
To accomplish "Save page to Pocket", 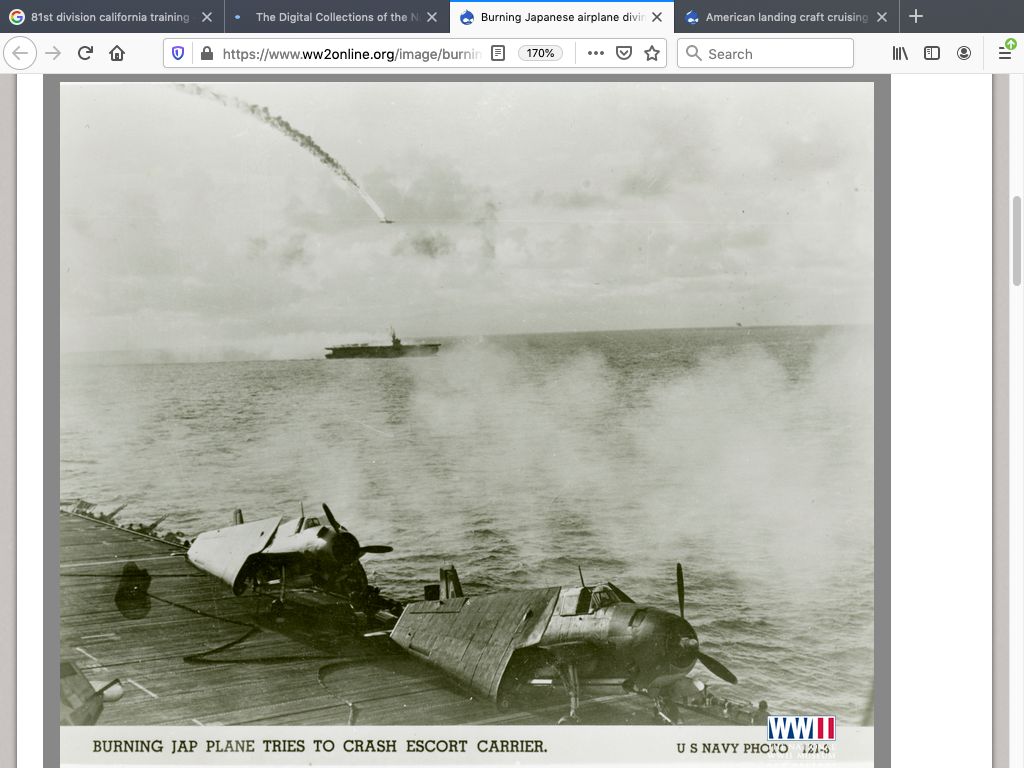I will 624,54.
